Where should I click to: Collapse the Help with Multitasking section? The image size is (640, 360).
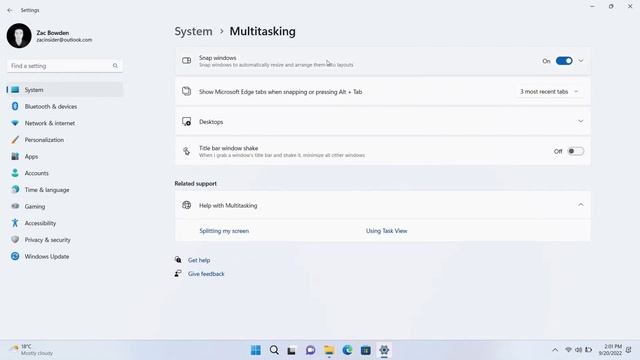tap(581, 205)
